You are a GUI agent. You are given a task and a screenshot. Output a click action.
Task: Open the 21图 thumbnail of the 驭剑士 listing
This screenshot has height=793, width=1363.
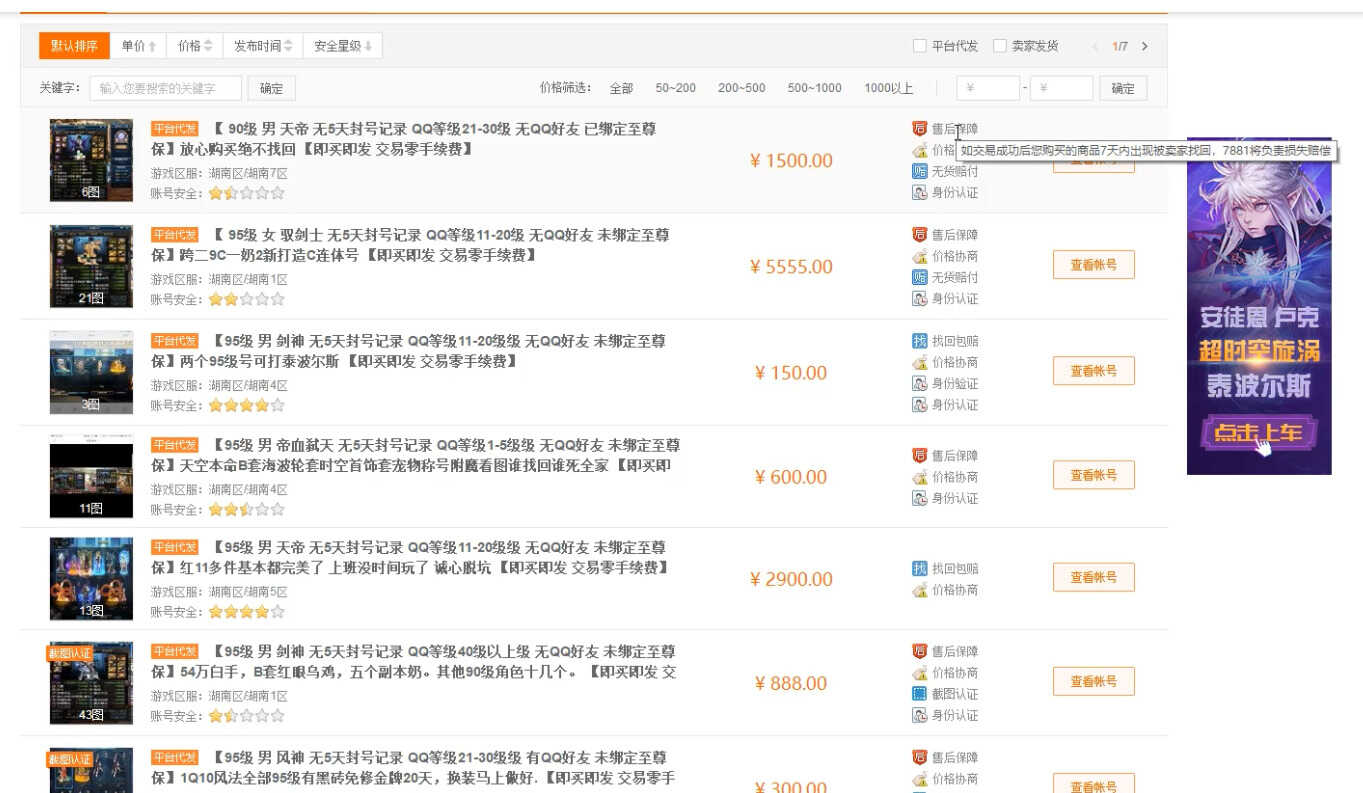pos(91,266)
